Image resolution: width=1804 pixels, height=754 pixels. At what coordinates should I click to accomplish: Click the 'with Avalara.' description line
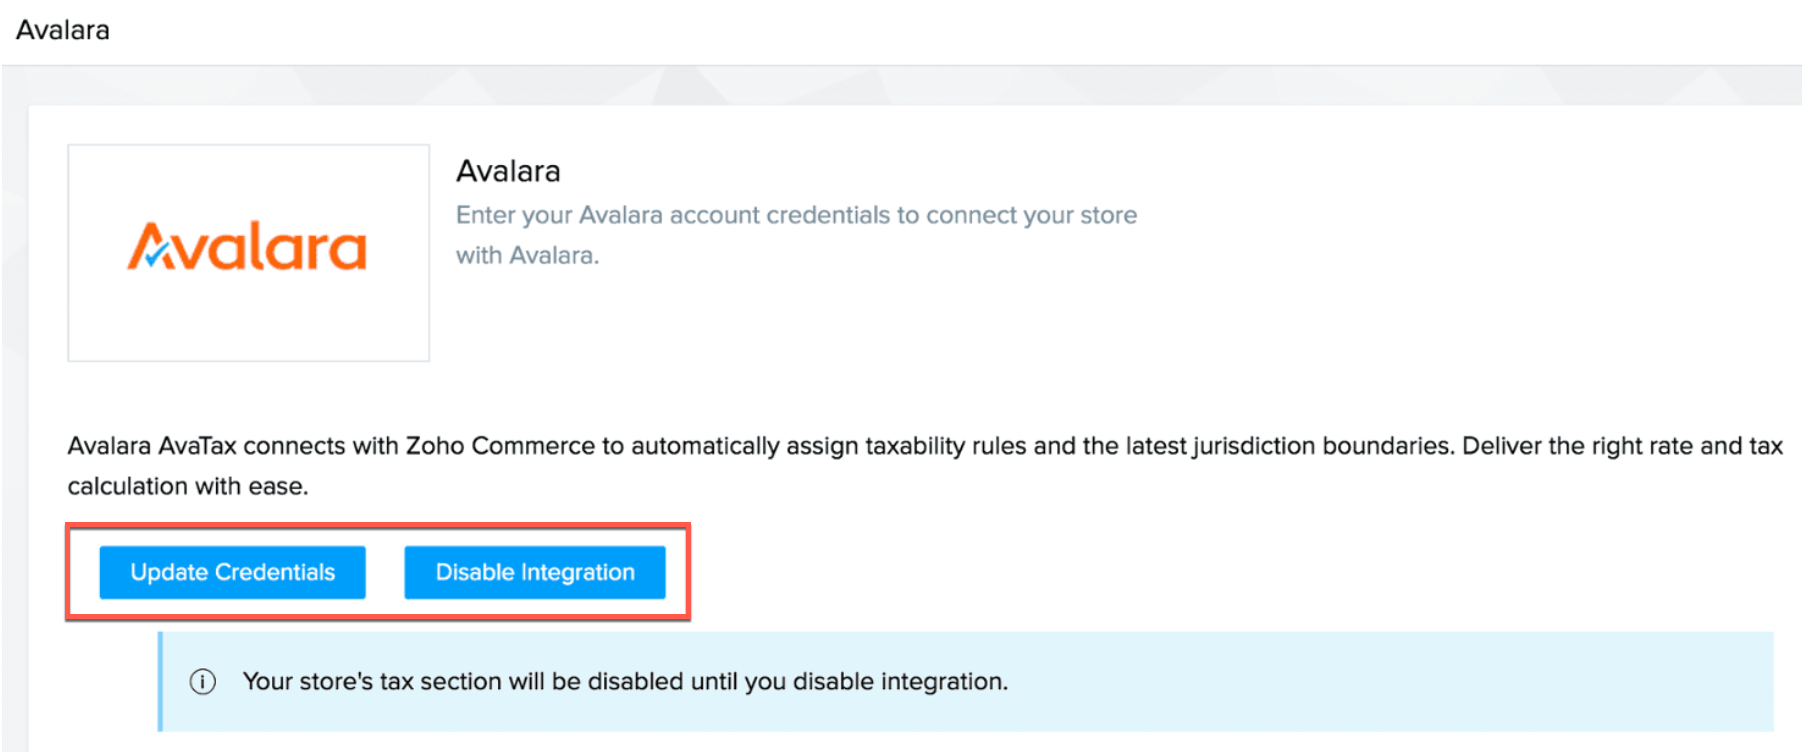[x=527, y=255]
